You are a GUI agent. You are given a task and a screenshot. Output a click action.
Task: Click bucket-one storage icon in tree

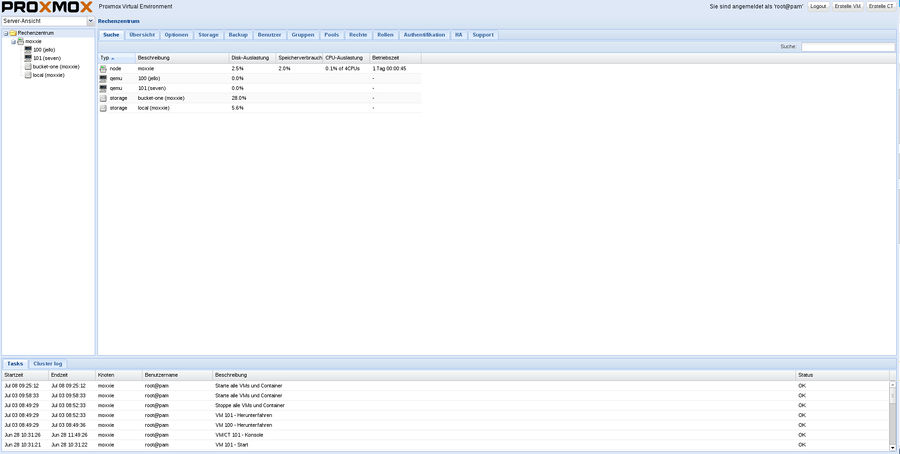[x=28, y=66]
